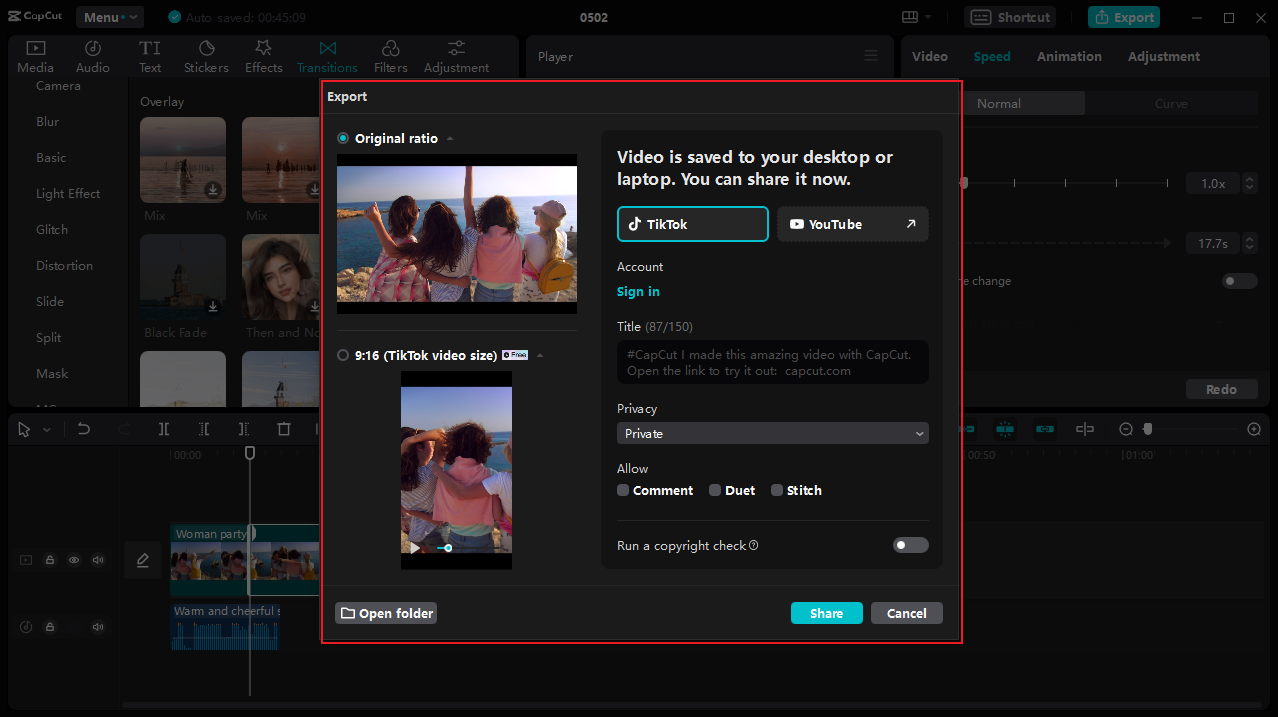Click the Share button

827,613
